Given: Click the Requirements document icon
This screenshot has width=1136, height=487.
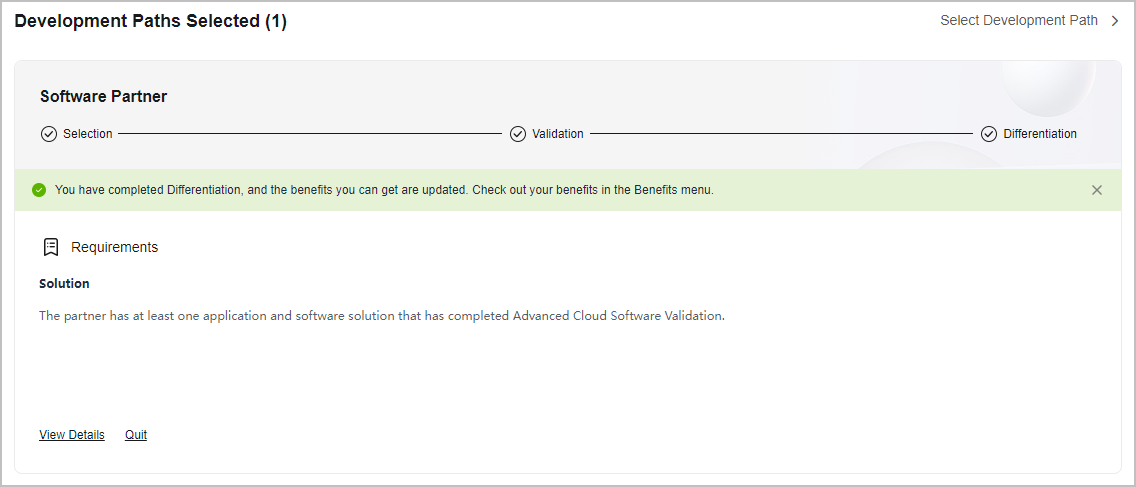Looking at the screenshot, I should 51,247.
